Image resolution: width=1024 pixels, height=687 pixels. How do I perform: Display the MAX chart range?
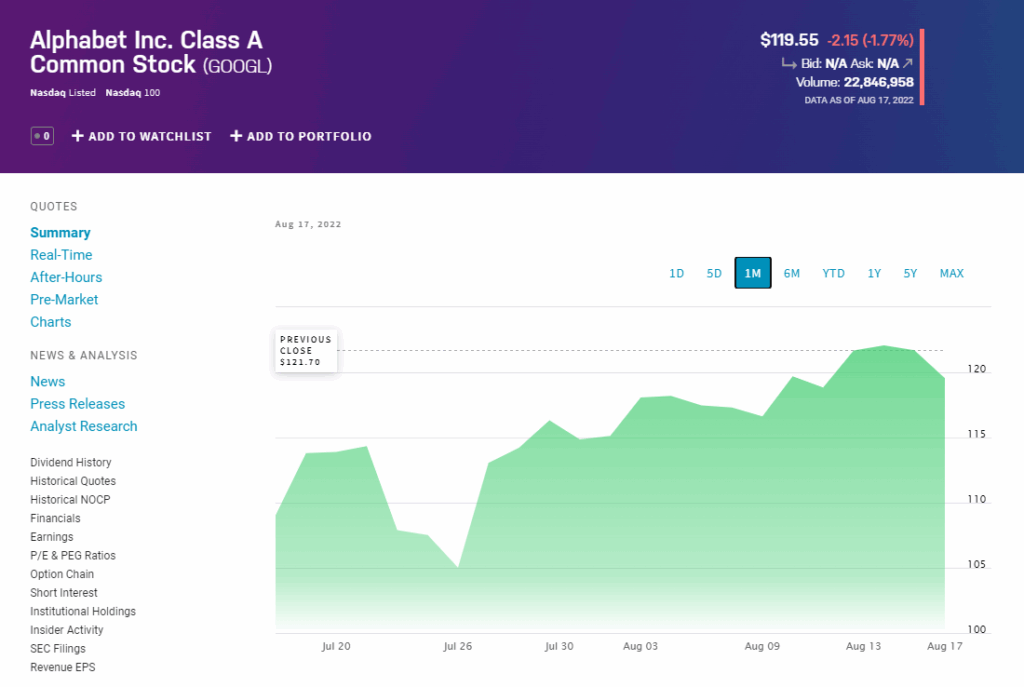click(952, 273)
